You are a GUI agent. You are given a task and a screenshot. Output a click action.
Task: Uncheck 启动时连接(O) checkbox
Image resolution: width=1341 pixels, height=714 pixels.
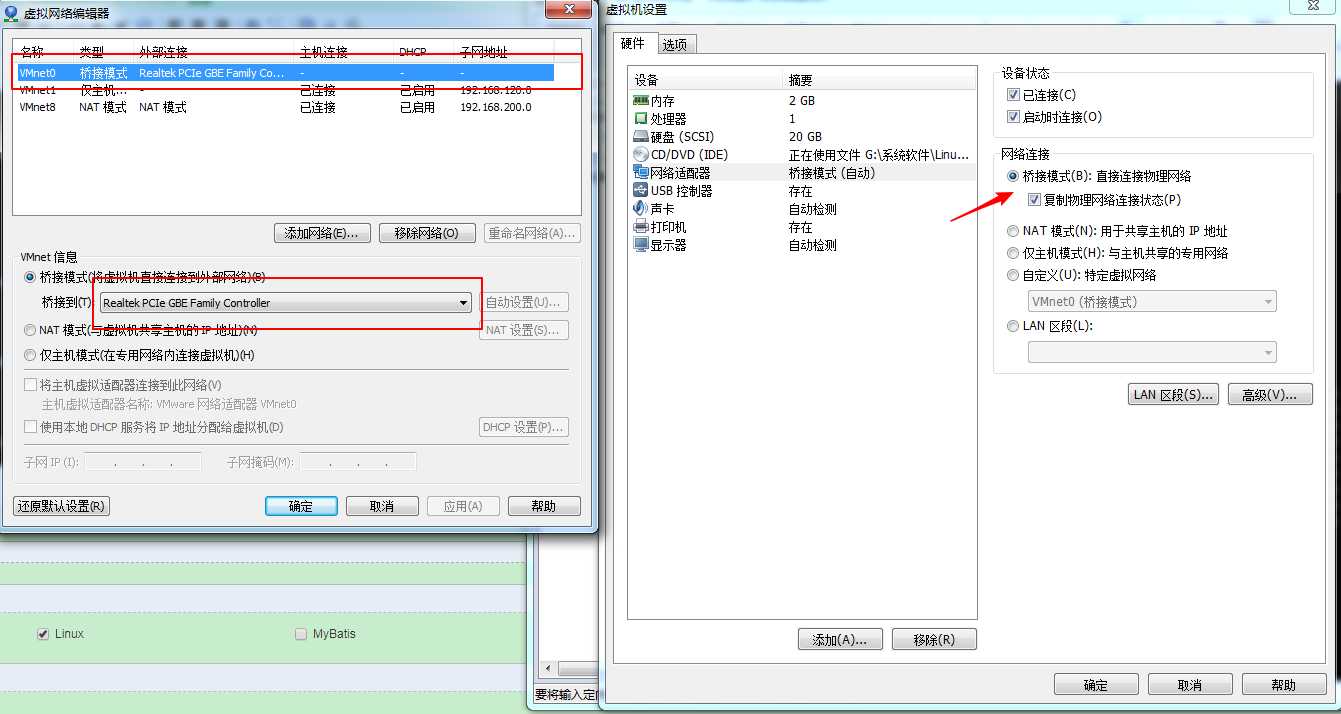click(x=1013, y=117)
